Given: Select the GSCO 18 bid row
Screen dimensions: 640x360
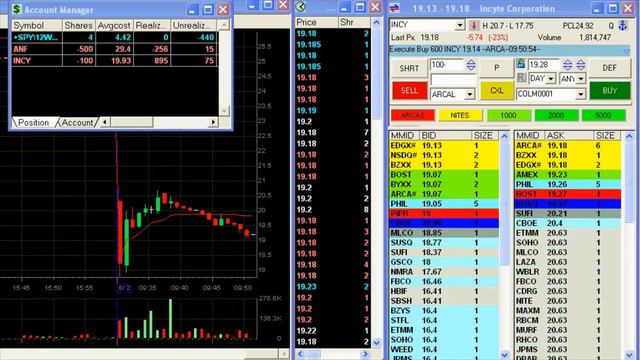Looking at the screenshot, I should pyautogui.click(x=444, y=262).
